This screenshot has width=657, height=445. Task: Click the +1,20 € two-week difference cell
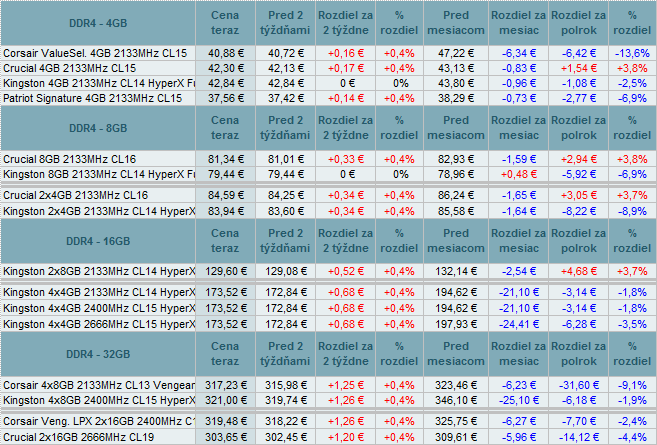pyautogui.click(x=346, y=437)
